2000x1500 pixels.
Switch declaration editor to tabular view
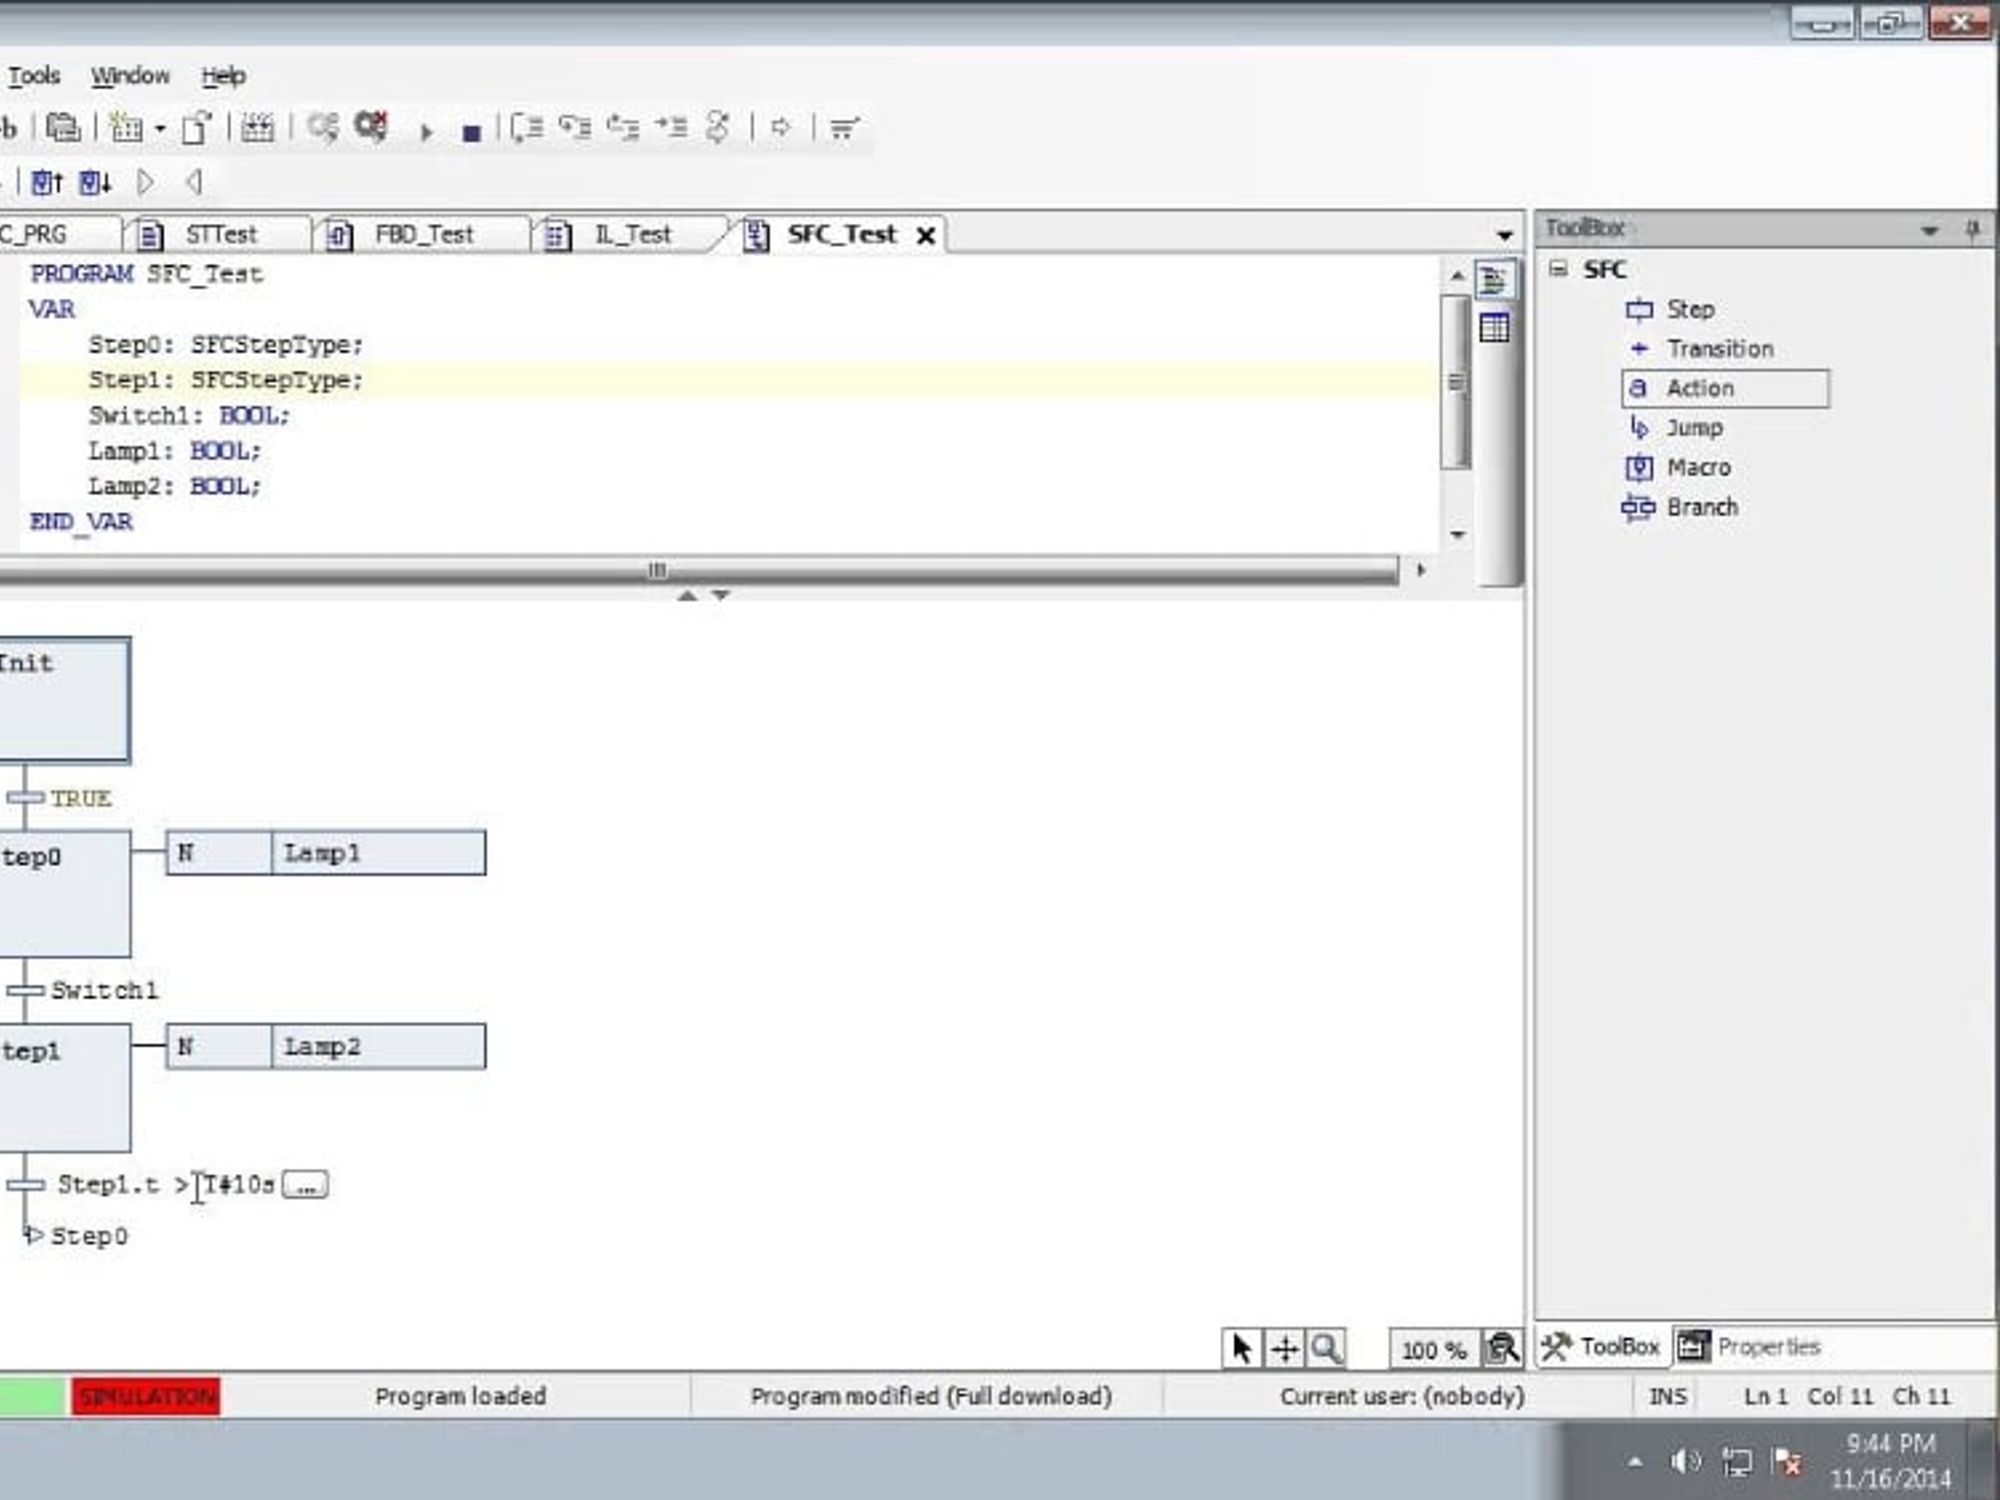coord(1494,328)
